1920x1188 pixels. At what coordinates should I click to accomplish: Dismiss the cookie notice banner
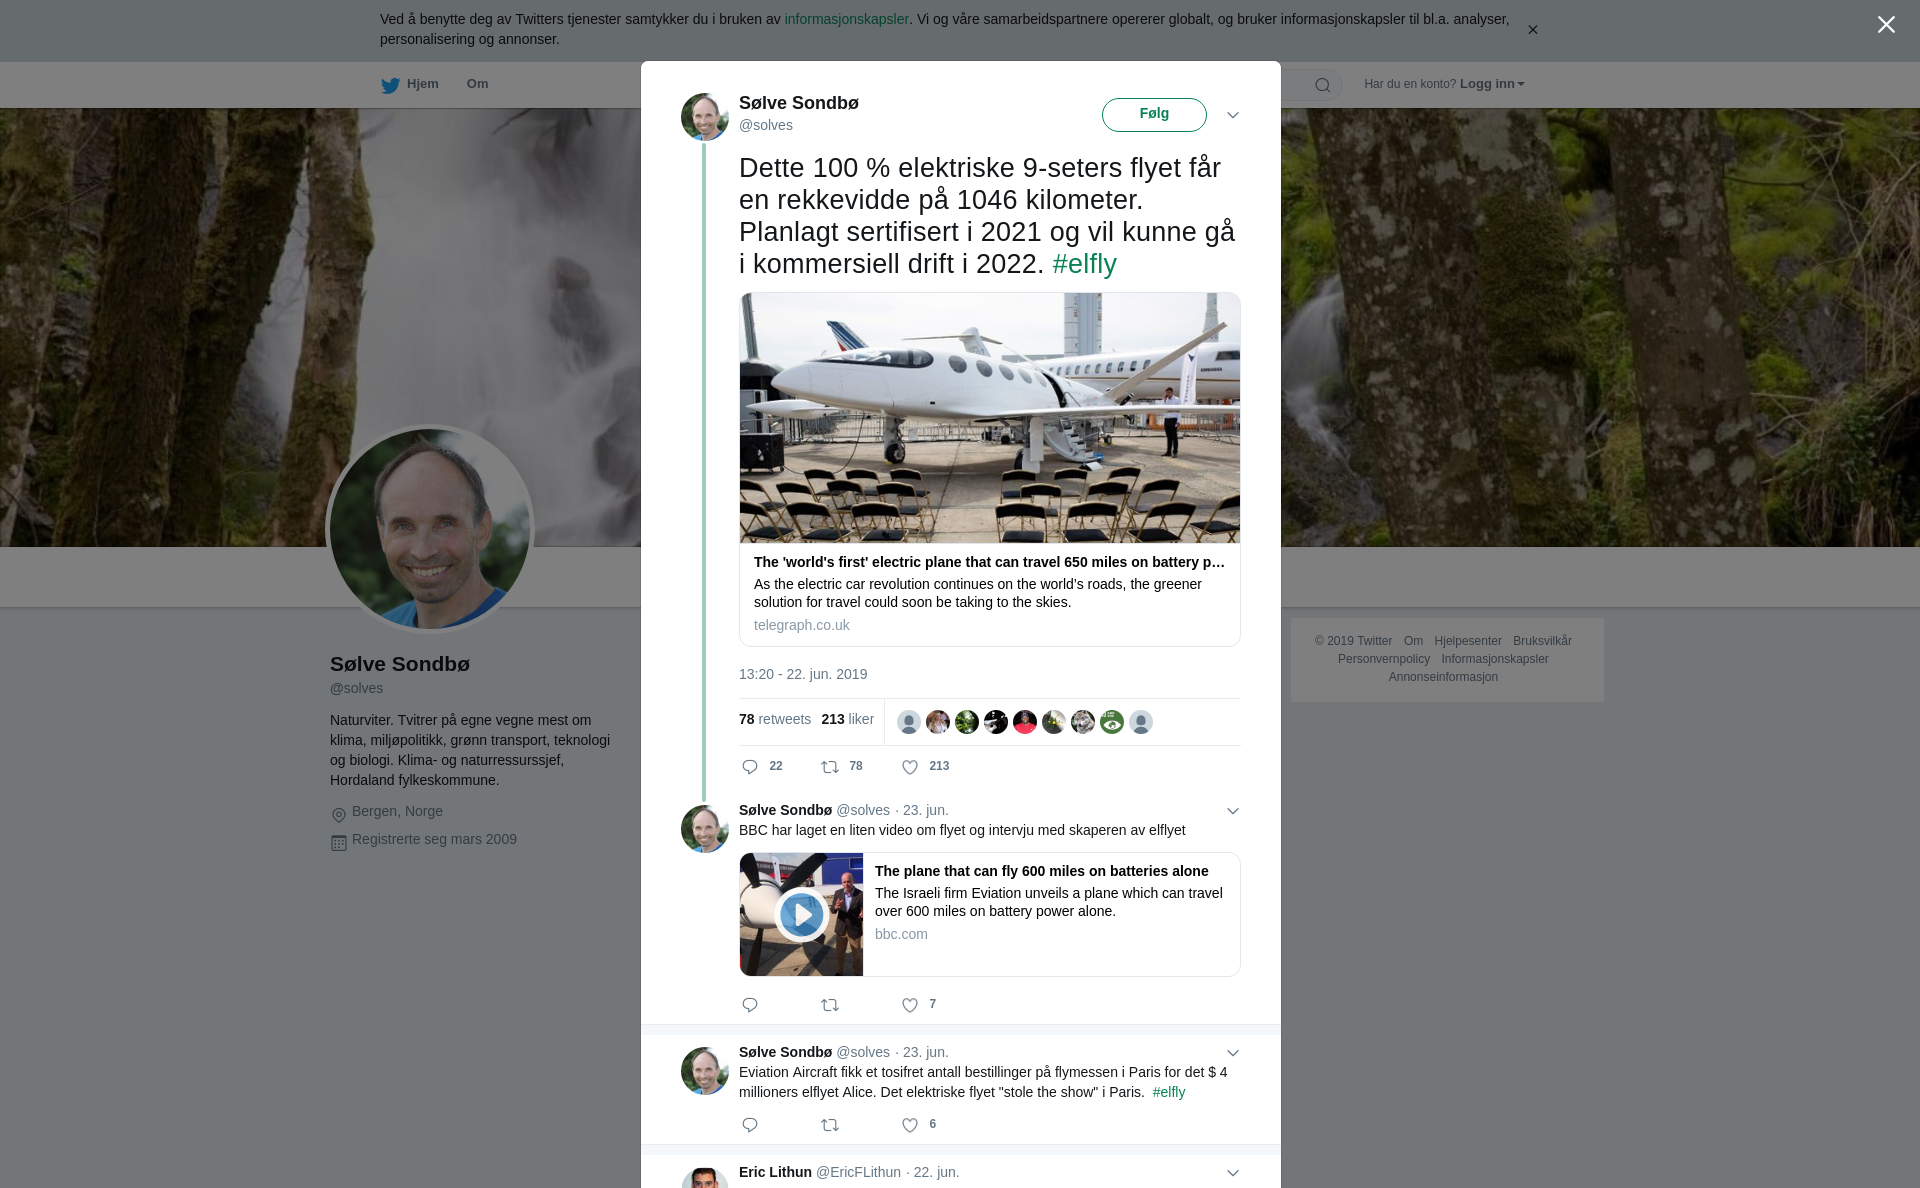(x=1532, y=30)
